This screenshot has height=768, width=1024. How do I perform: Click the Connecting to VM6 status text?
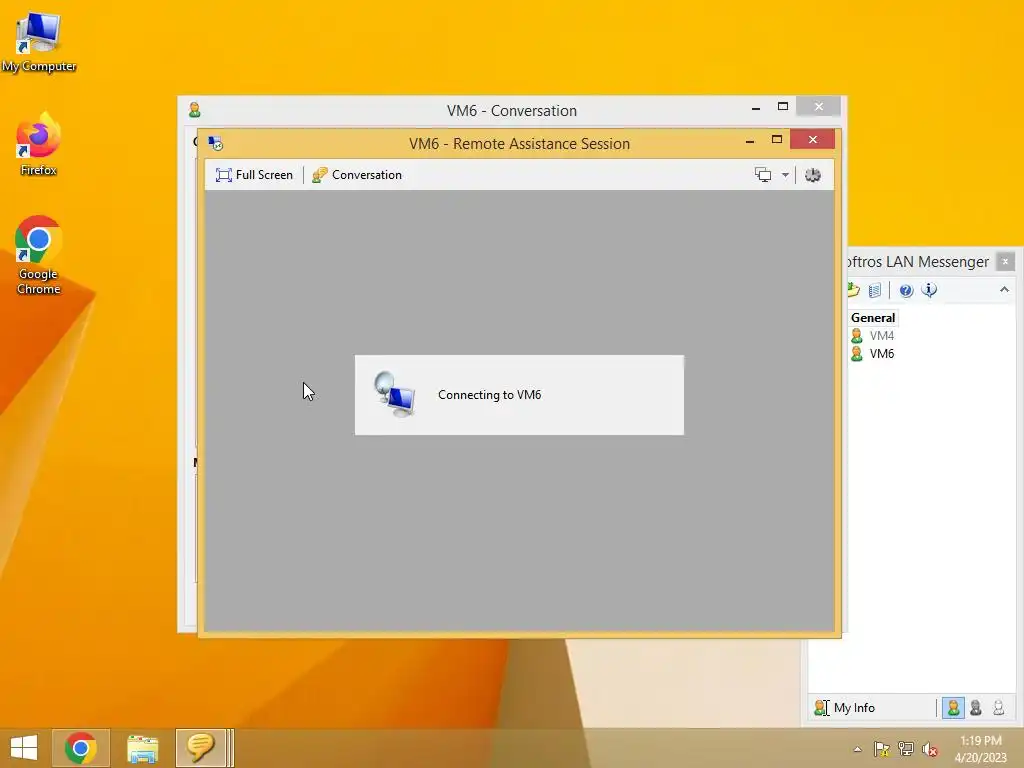click(489, 395)
